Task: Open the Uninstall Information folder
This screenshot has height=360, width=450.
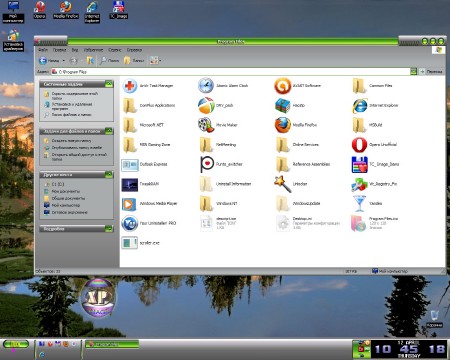Action: click(206, 184)
